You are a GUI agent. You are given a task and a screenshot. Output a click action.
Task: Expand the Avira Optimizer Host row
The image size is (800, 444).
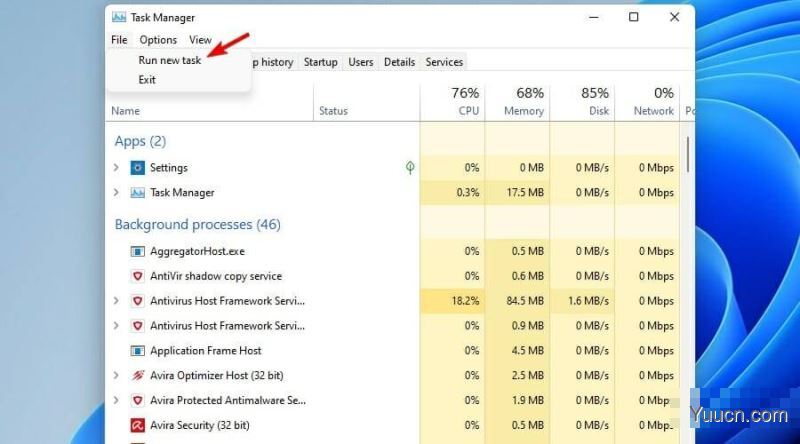(x=116, y=376)
